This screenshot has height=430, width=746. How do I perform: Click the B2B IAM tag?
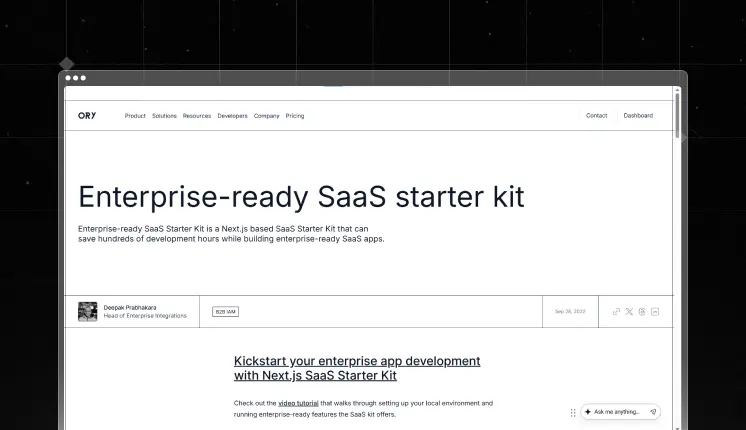point(226,312)
